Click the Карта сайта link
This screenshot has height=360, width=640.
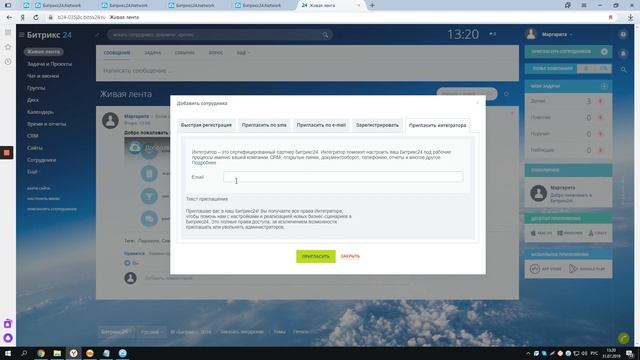point(38,188)
